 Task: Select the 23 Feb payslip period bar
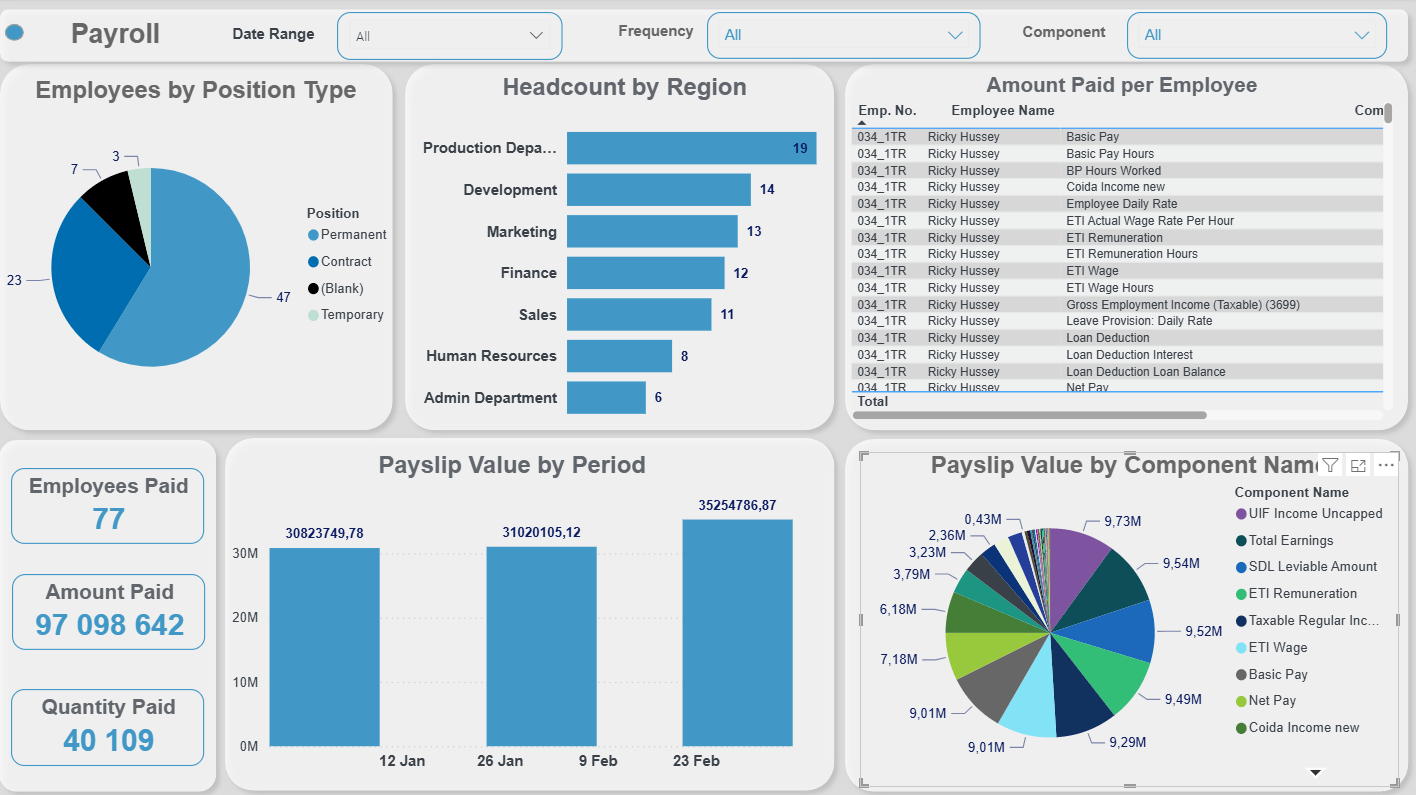coord(737,633)
